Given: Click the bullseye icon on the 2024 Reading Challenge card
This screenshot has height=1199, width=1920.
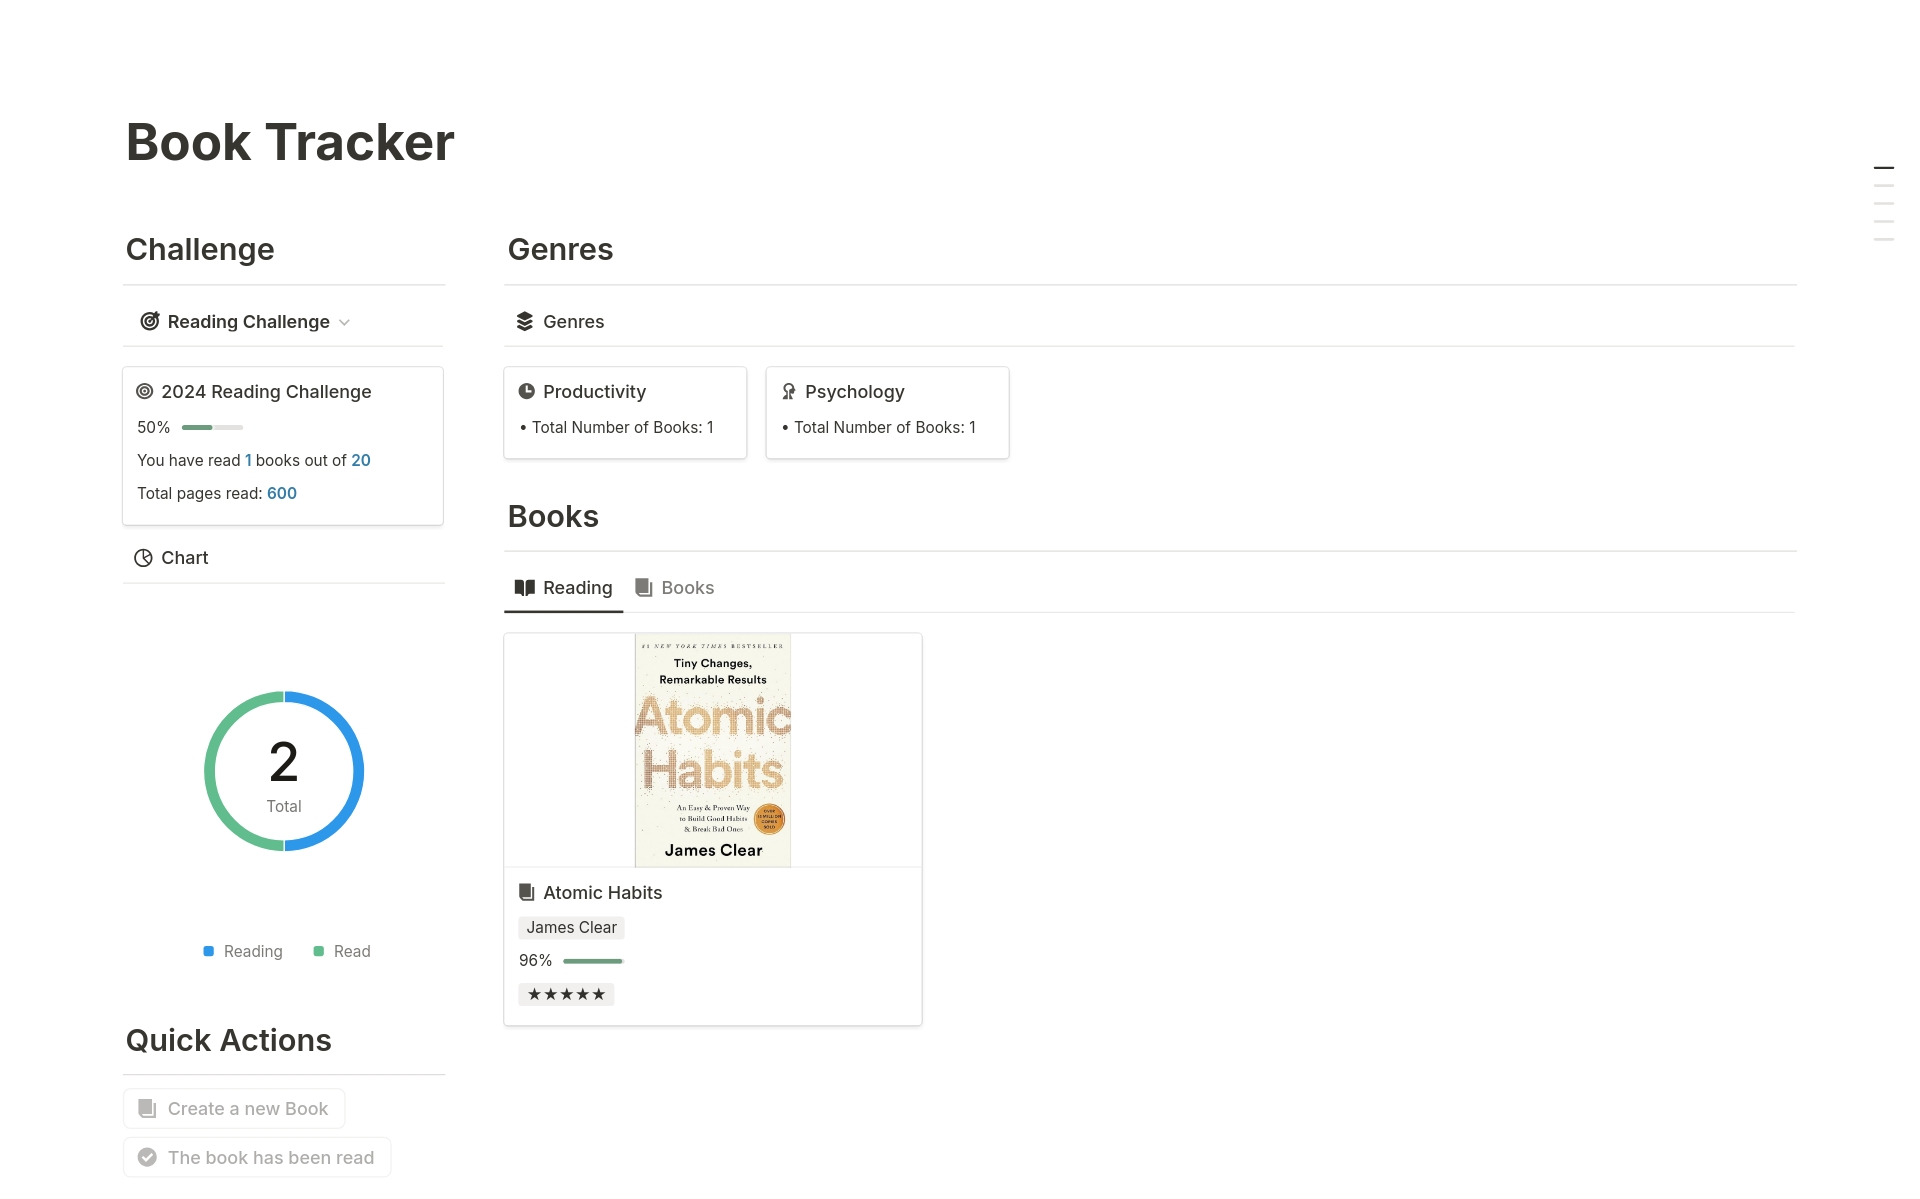Looking at the screenshot, I should pos(146,391).
